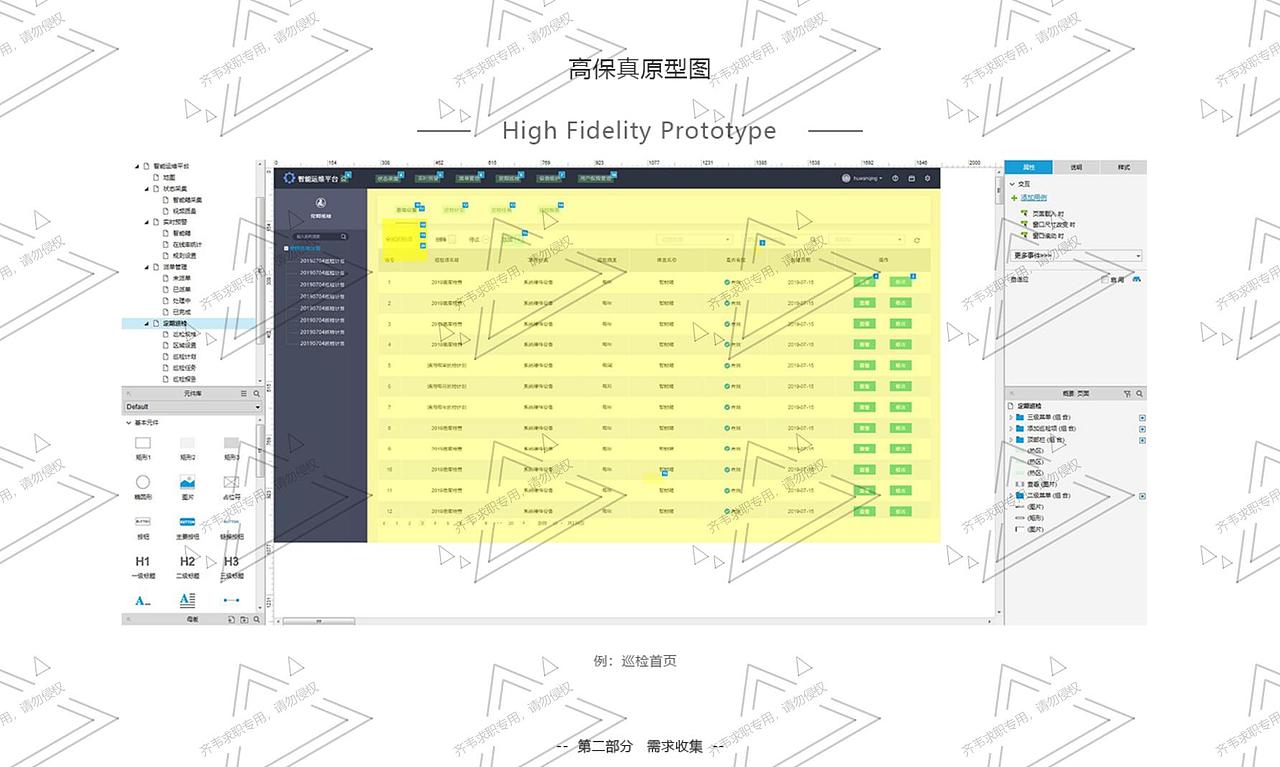Select the H3 三级标题 heading widget
The image size is (1280, 767).
[x=231, y=566]
